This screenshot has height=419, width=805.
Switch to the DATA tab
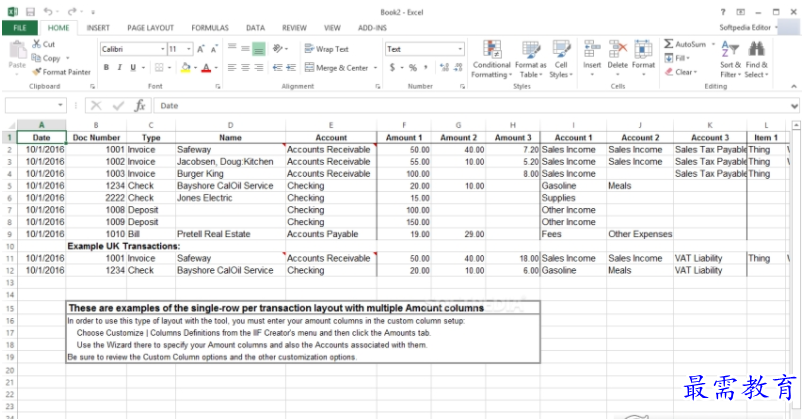point(255,28)
